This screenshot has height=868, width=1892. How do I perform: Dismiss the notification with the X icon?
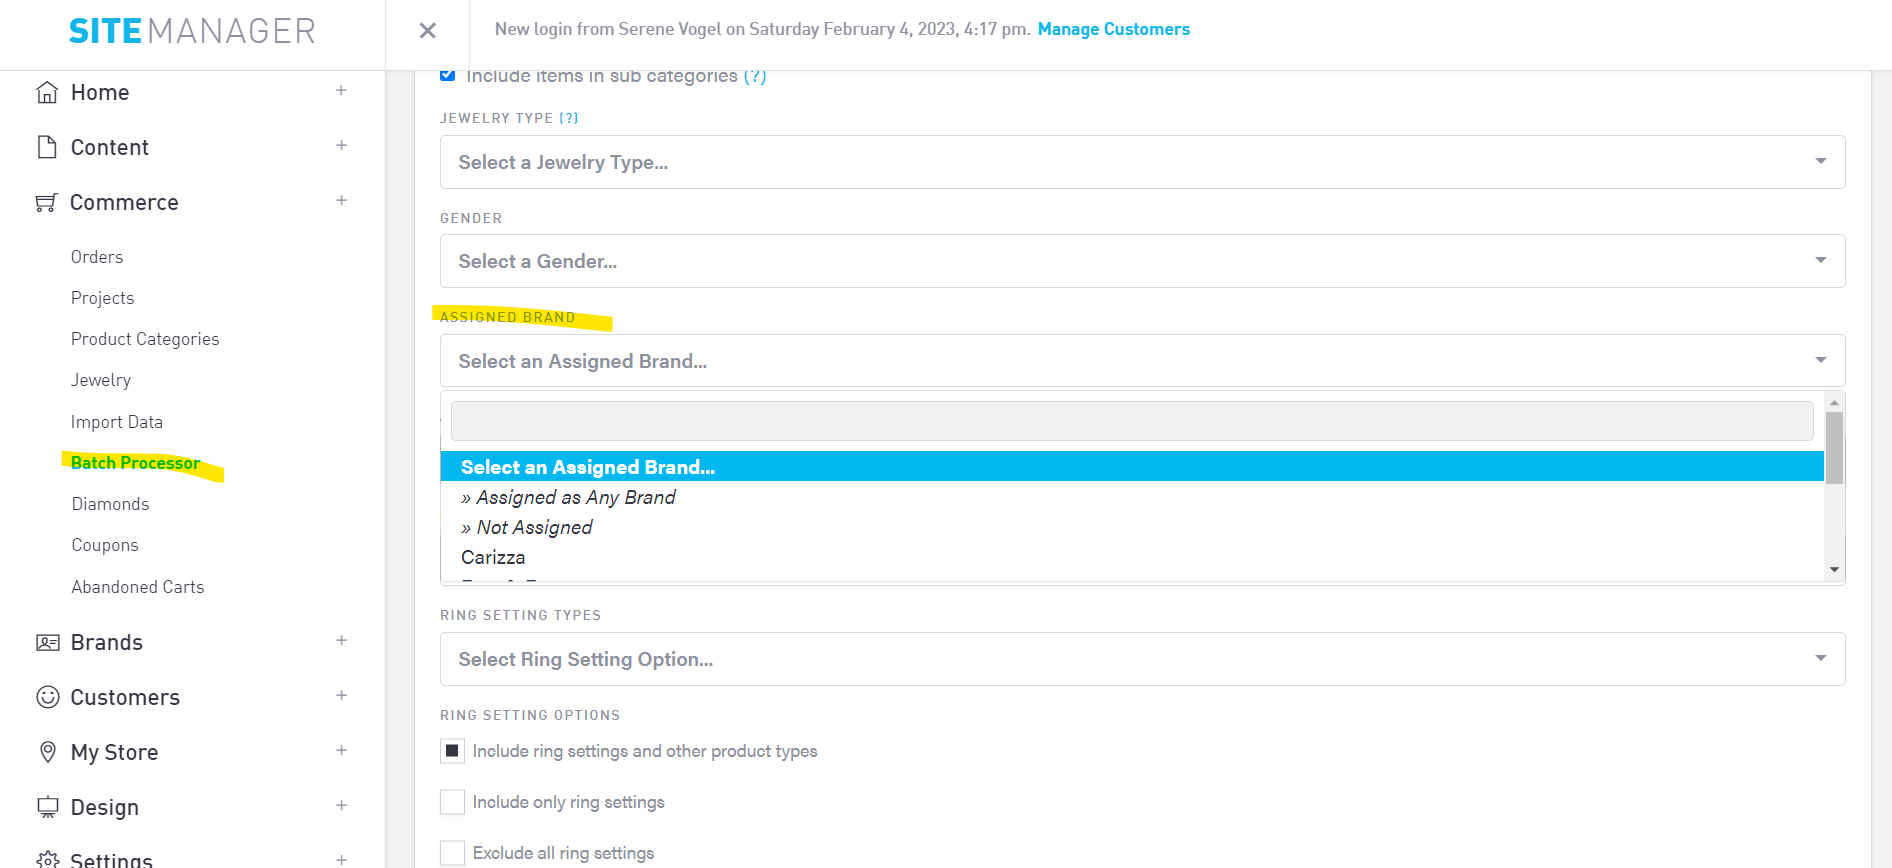coord(427,31)
